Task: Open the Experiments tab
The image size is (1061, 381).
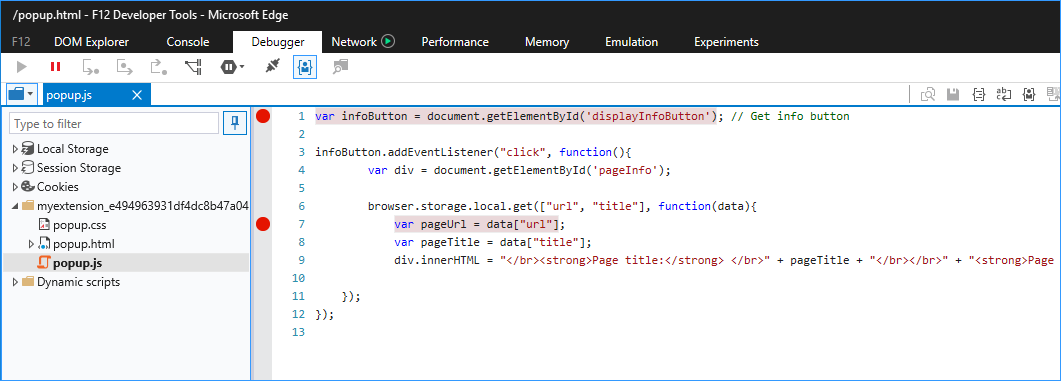Action: 726,42
